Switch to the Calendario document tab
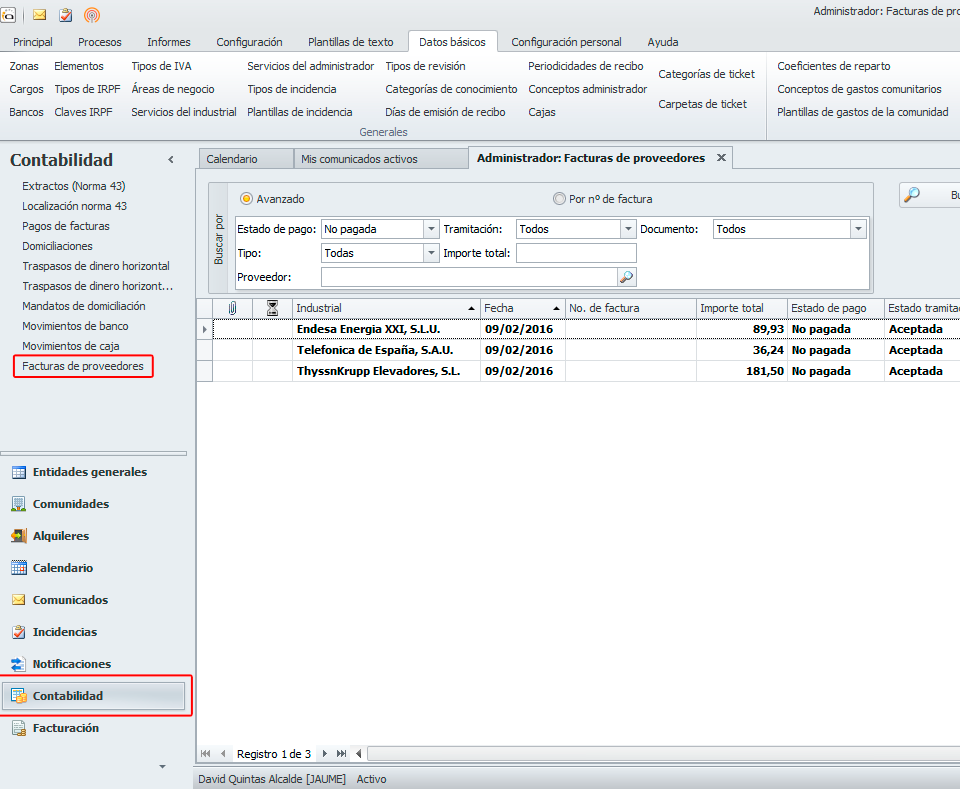This screenshot has width=960, height=789. point(232,159)
